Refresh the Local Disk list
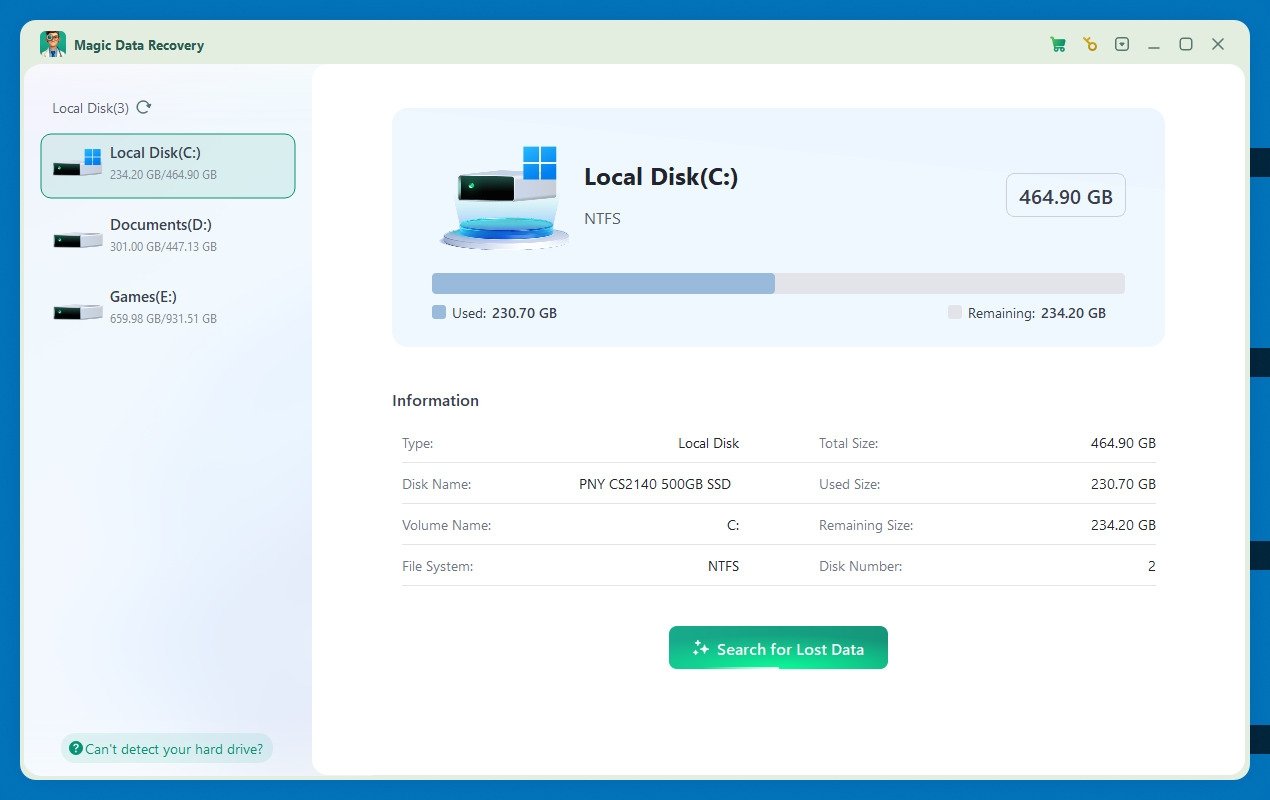Screen dimensions: 1270x800 pos(143,107)
